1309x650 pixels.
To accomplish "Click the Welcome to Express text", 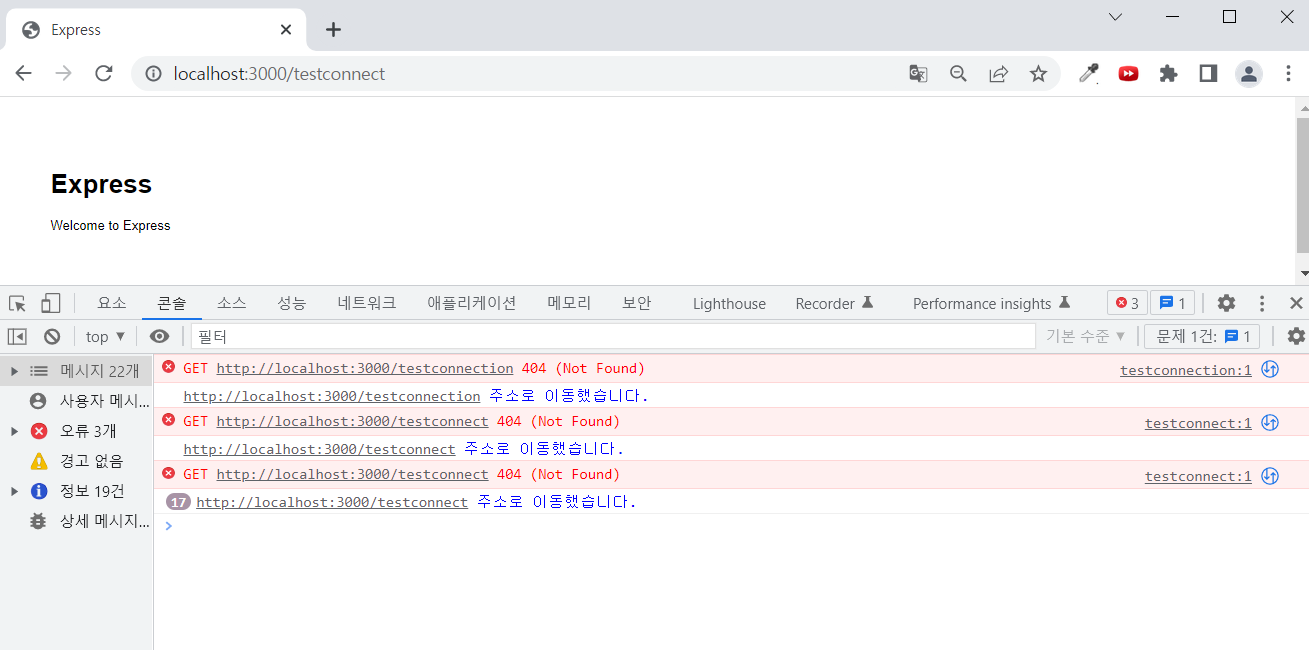I will pos(110,226).
